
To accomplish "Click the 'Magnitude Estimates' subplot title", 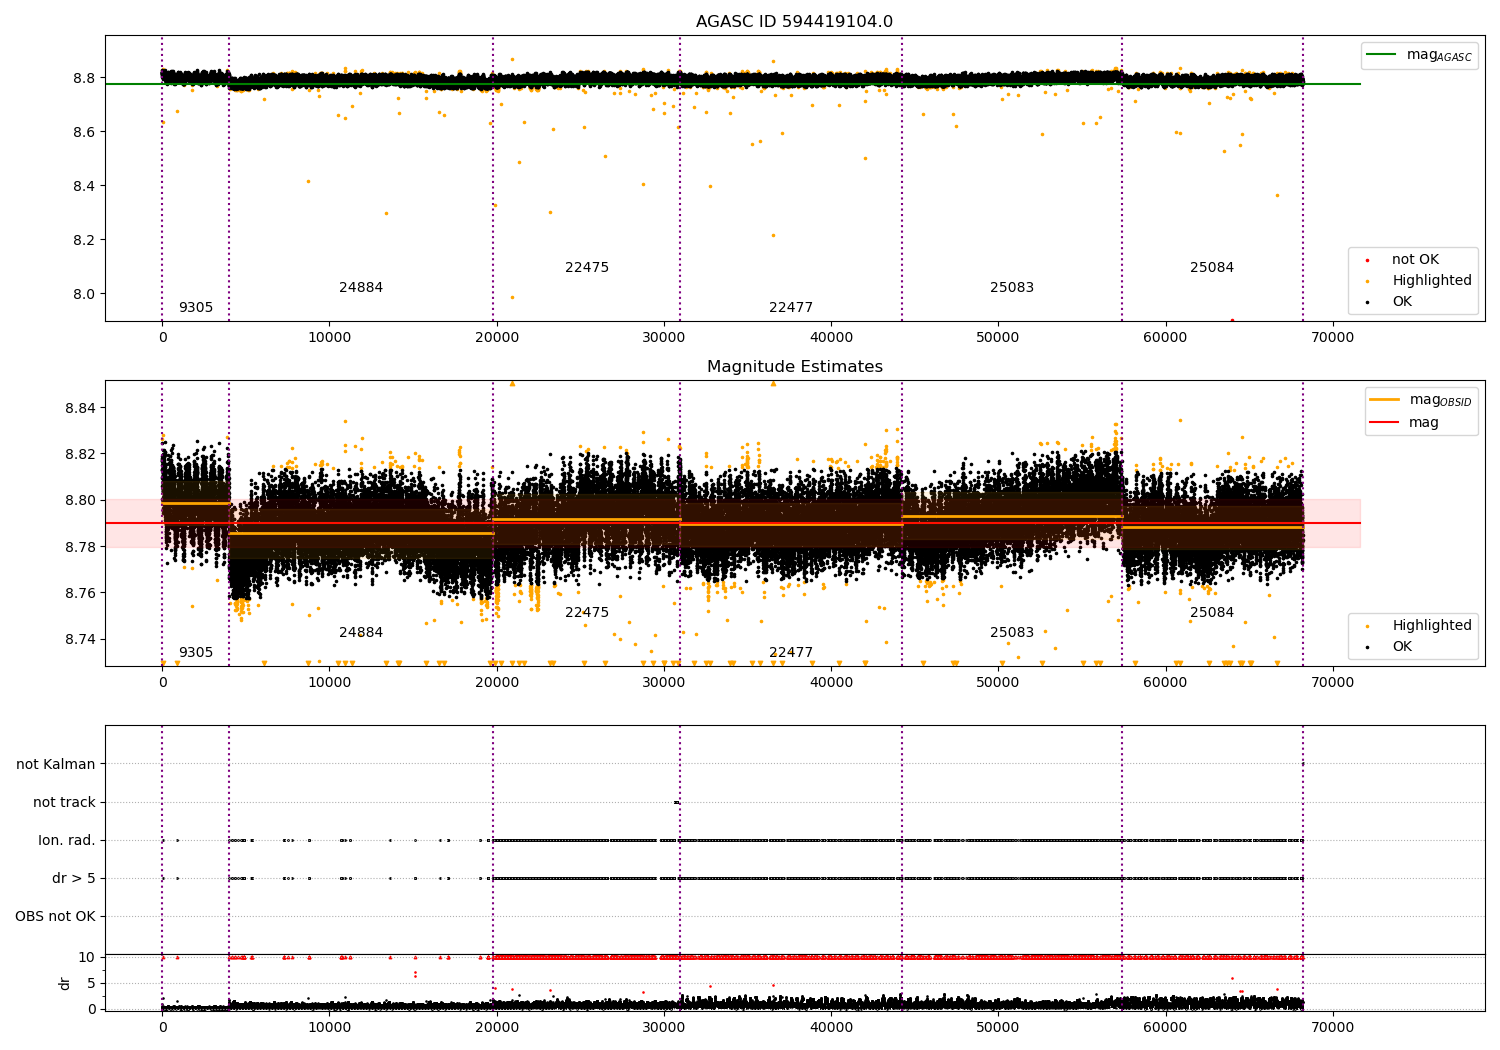I will coord(794,367).
